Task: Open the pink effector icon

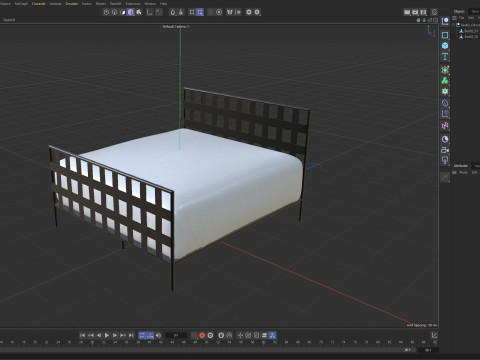Action: point(445,126)
